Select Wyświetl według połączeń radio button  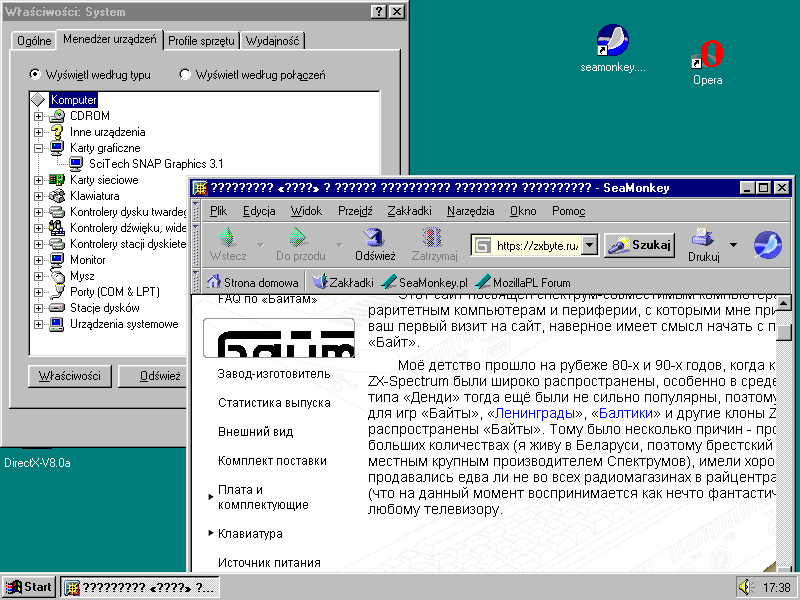(185, 74)
